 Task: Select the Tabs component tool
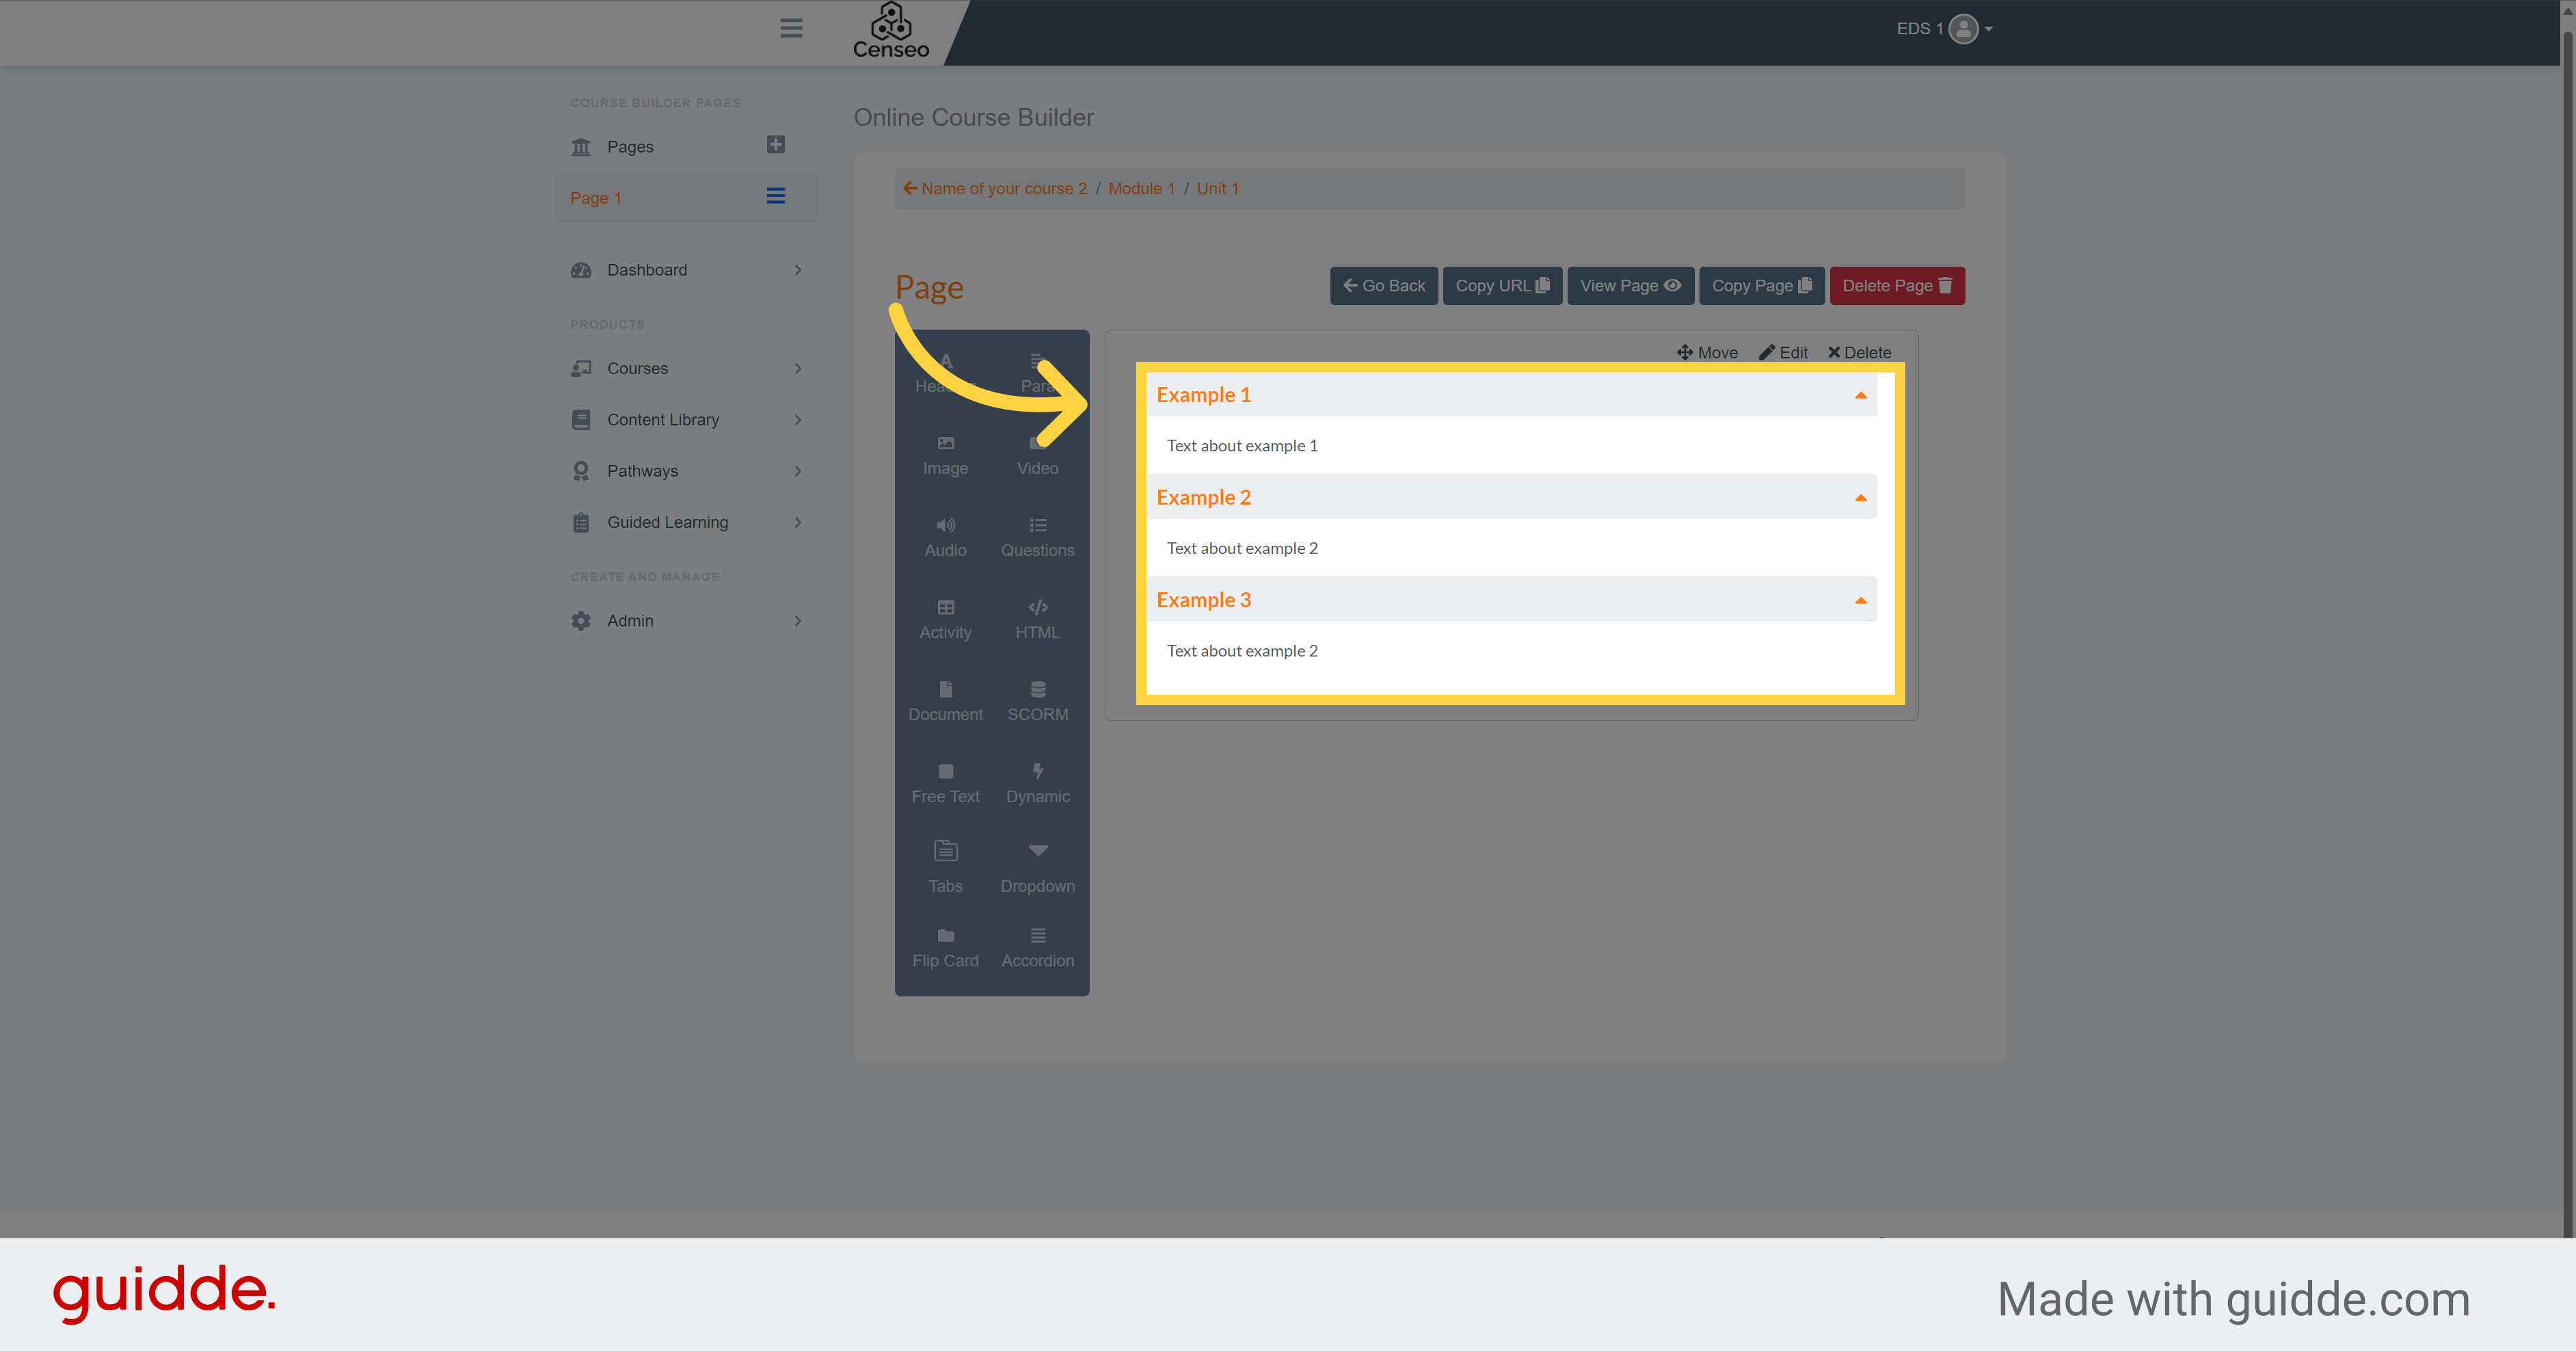click(x=945, y=868)
